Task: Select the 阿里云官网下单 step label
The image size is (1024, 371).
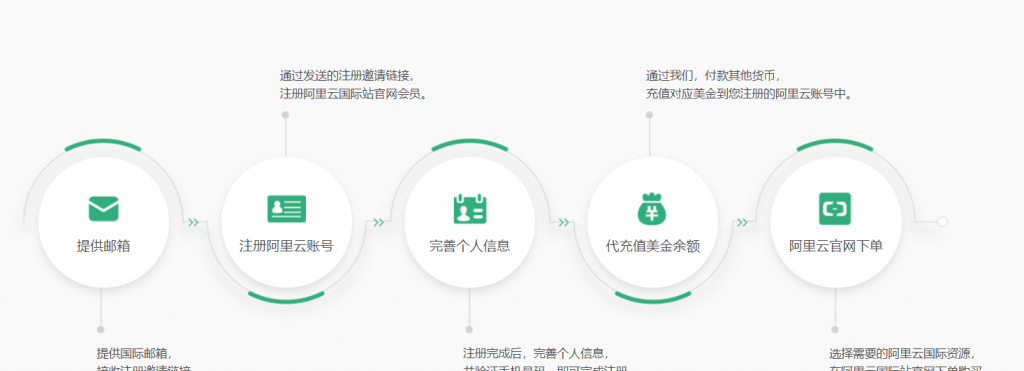Action: (835, 246)
